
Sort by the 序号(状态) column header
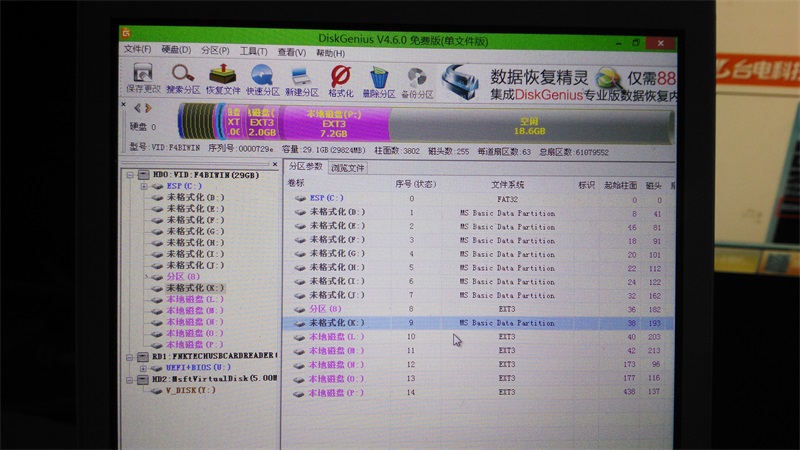(415, 184)
